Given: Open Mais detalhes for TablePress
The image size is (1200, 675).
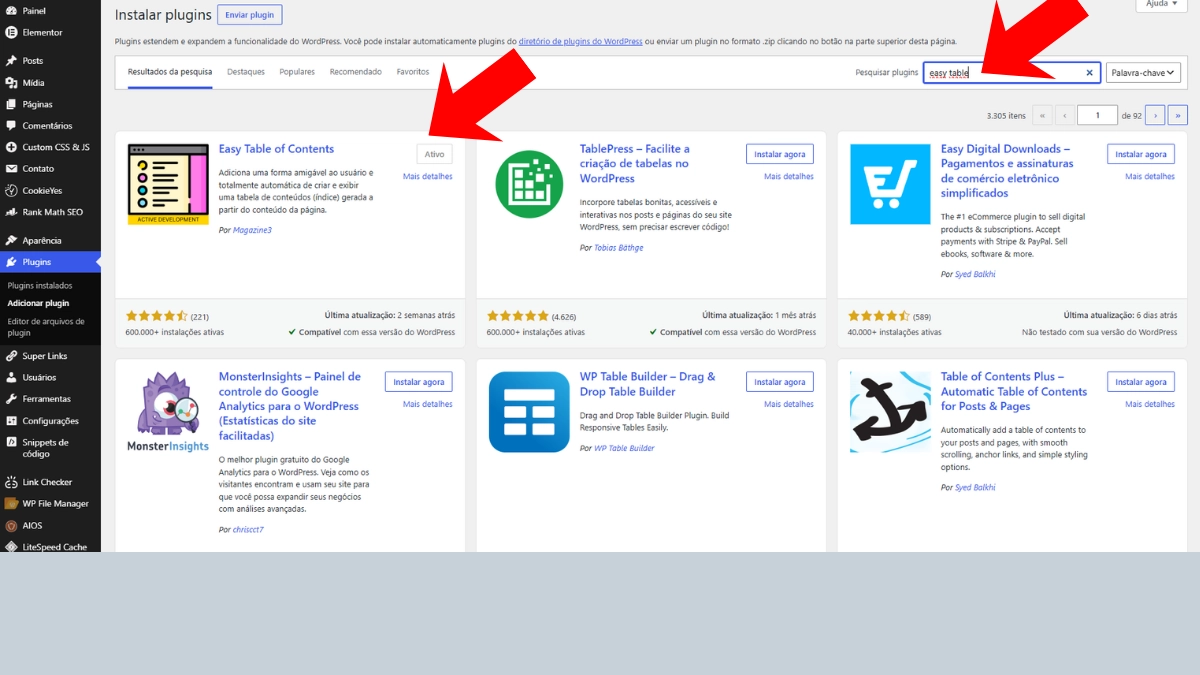Looking at the screenshot, I should point(789,177).
